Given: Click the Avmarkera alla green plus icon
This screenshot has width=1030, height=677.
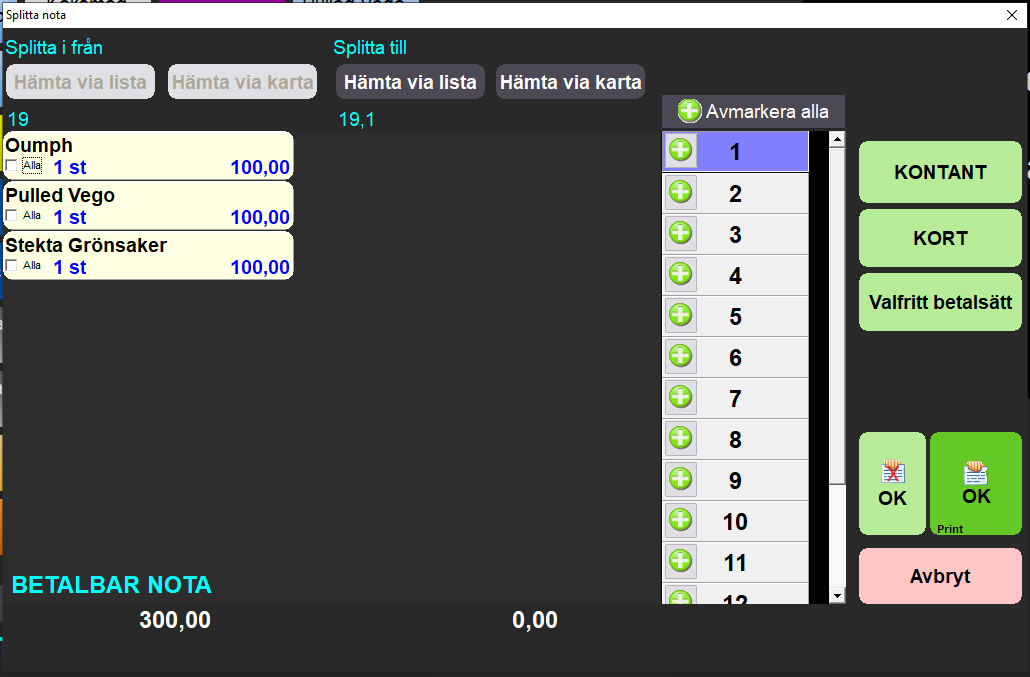Looking at the screenshot, I should click(689, 111).
